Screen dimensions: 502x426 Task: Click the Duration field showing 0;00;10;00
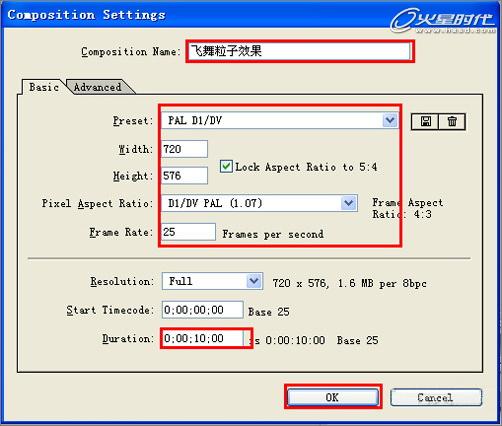pos(203,338)
